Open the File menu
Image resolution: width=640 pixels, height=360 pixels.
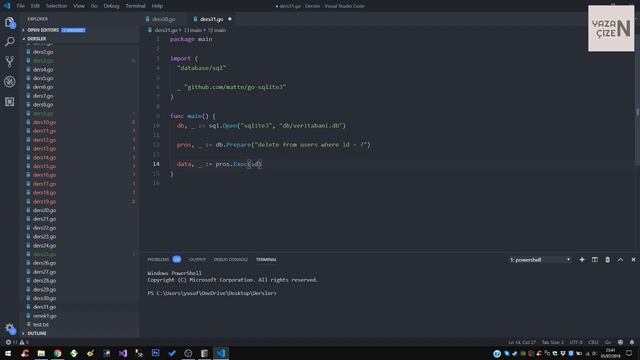tap(20, 6)
